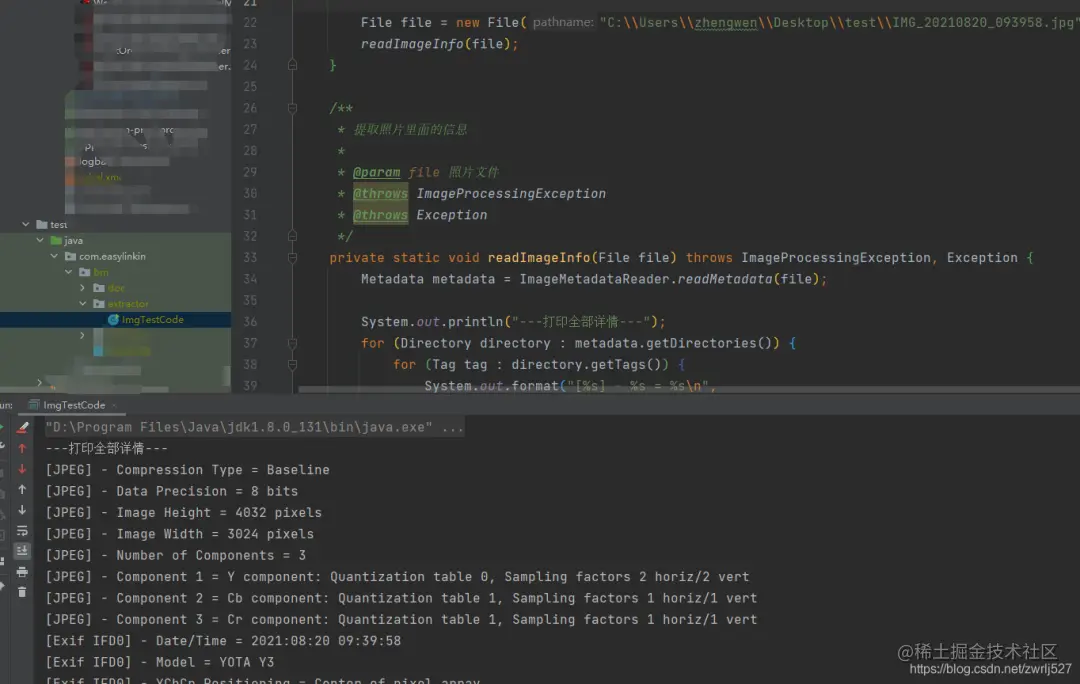Screen dimensions: 1080x684
Task: Click @throws tag before ImageProcessingException in Javadoc
Action: pyautogui.click(x=380, y=194)
